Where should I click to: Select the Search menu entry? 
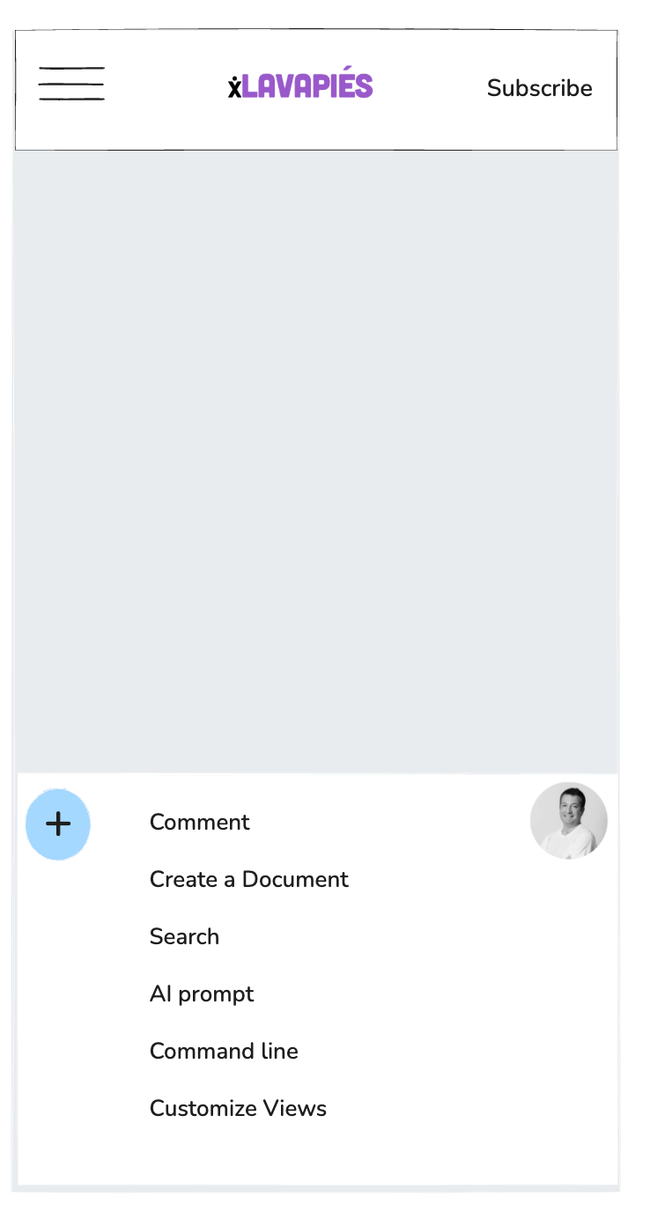[184, 936]
